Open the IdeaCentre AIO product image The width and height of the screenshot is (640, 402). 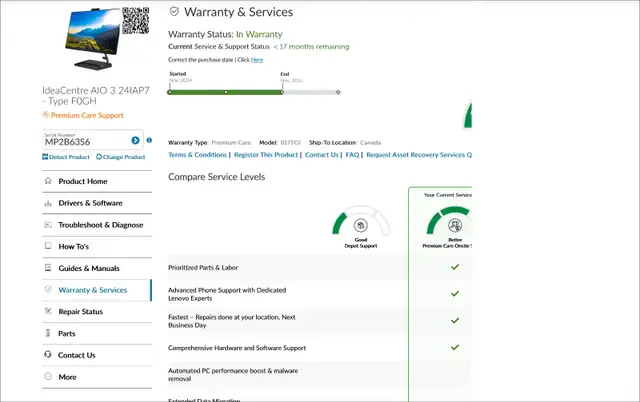coord(92,39)
